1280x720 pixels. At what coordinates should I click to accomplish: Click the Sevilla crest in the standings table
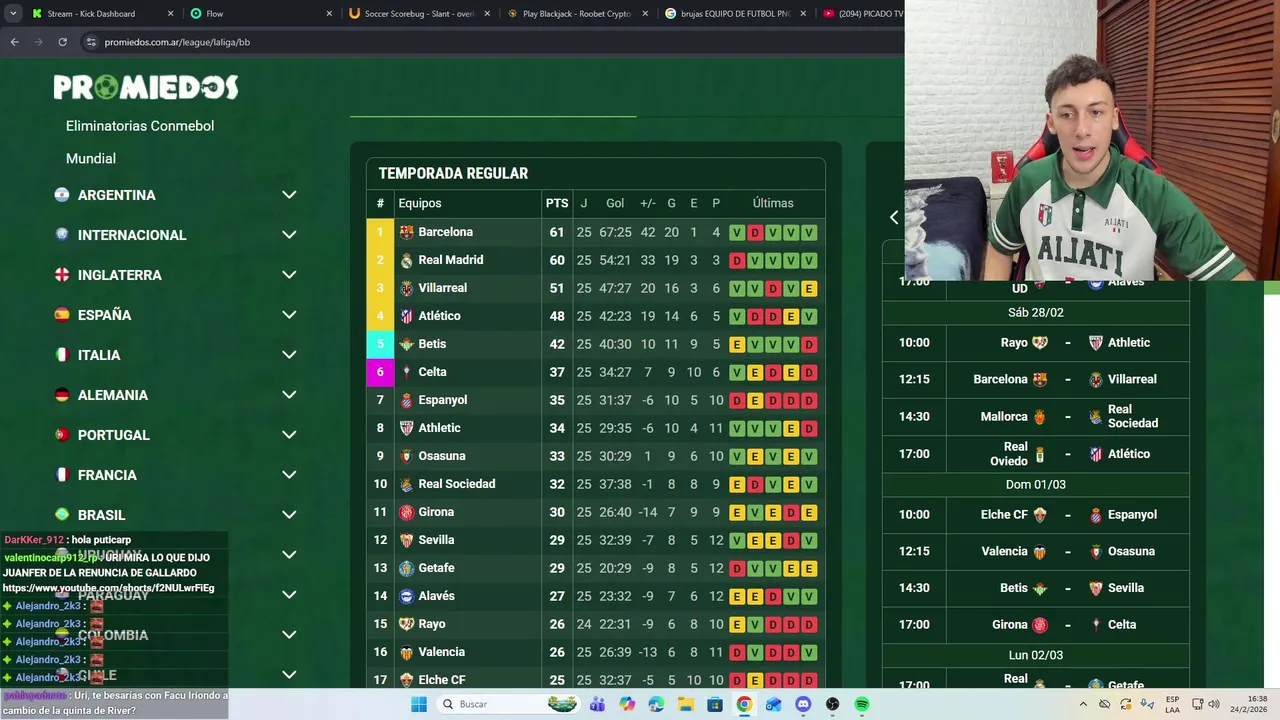[406, 540]
